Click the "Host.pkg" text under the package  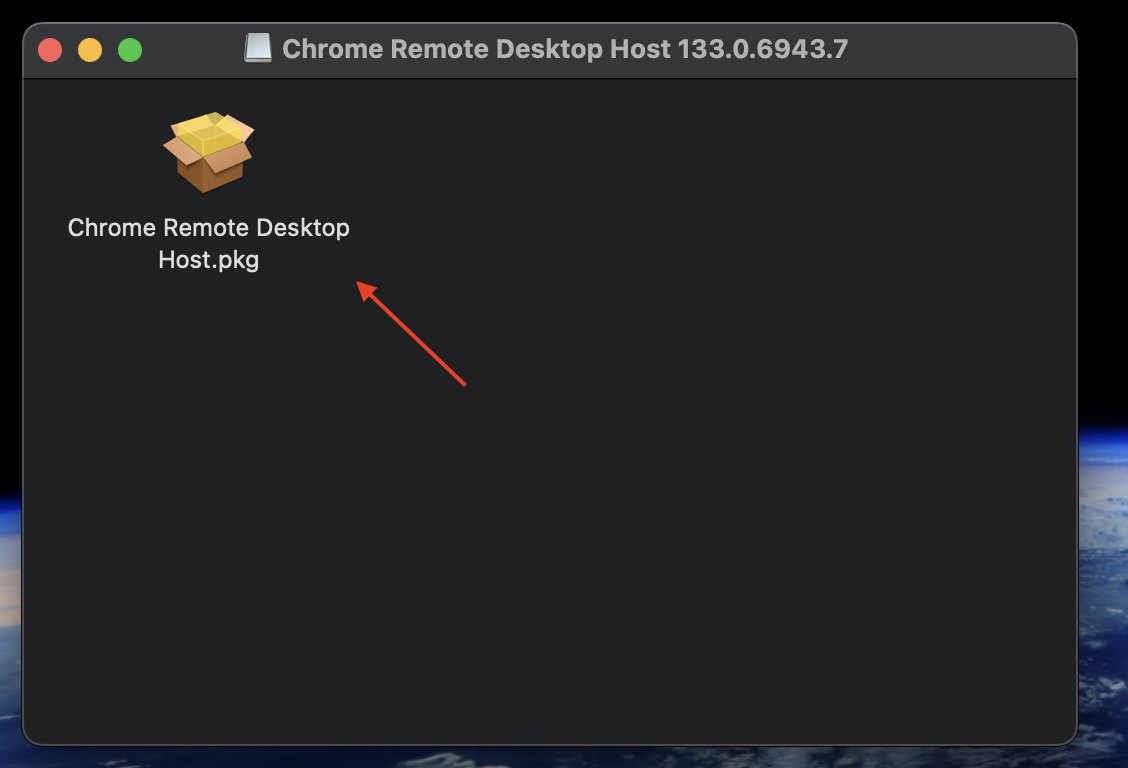point(209,260)
